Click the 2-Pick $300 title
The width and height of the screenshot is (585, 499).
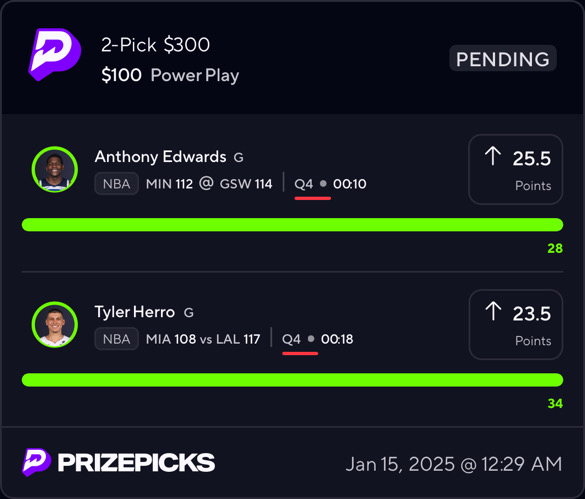point(155,45)
